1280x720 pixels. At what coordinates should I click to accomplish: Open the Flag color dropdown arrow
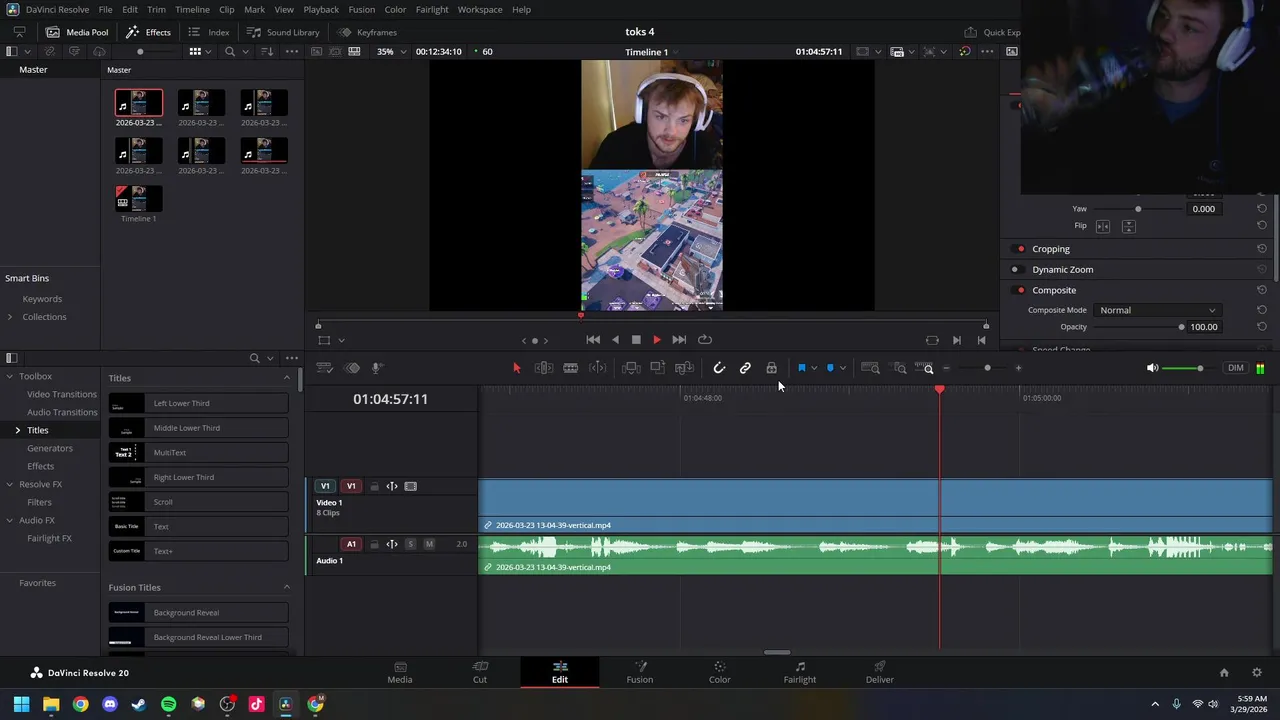(x=814, y=368)
